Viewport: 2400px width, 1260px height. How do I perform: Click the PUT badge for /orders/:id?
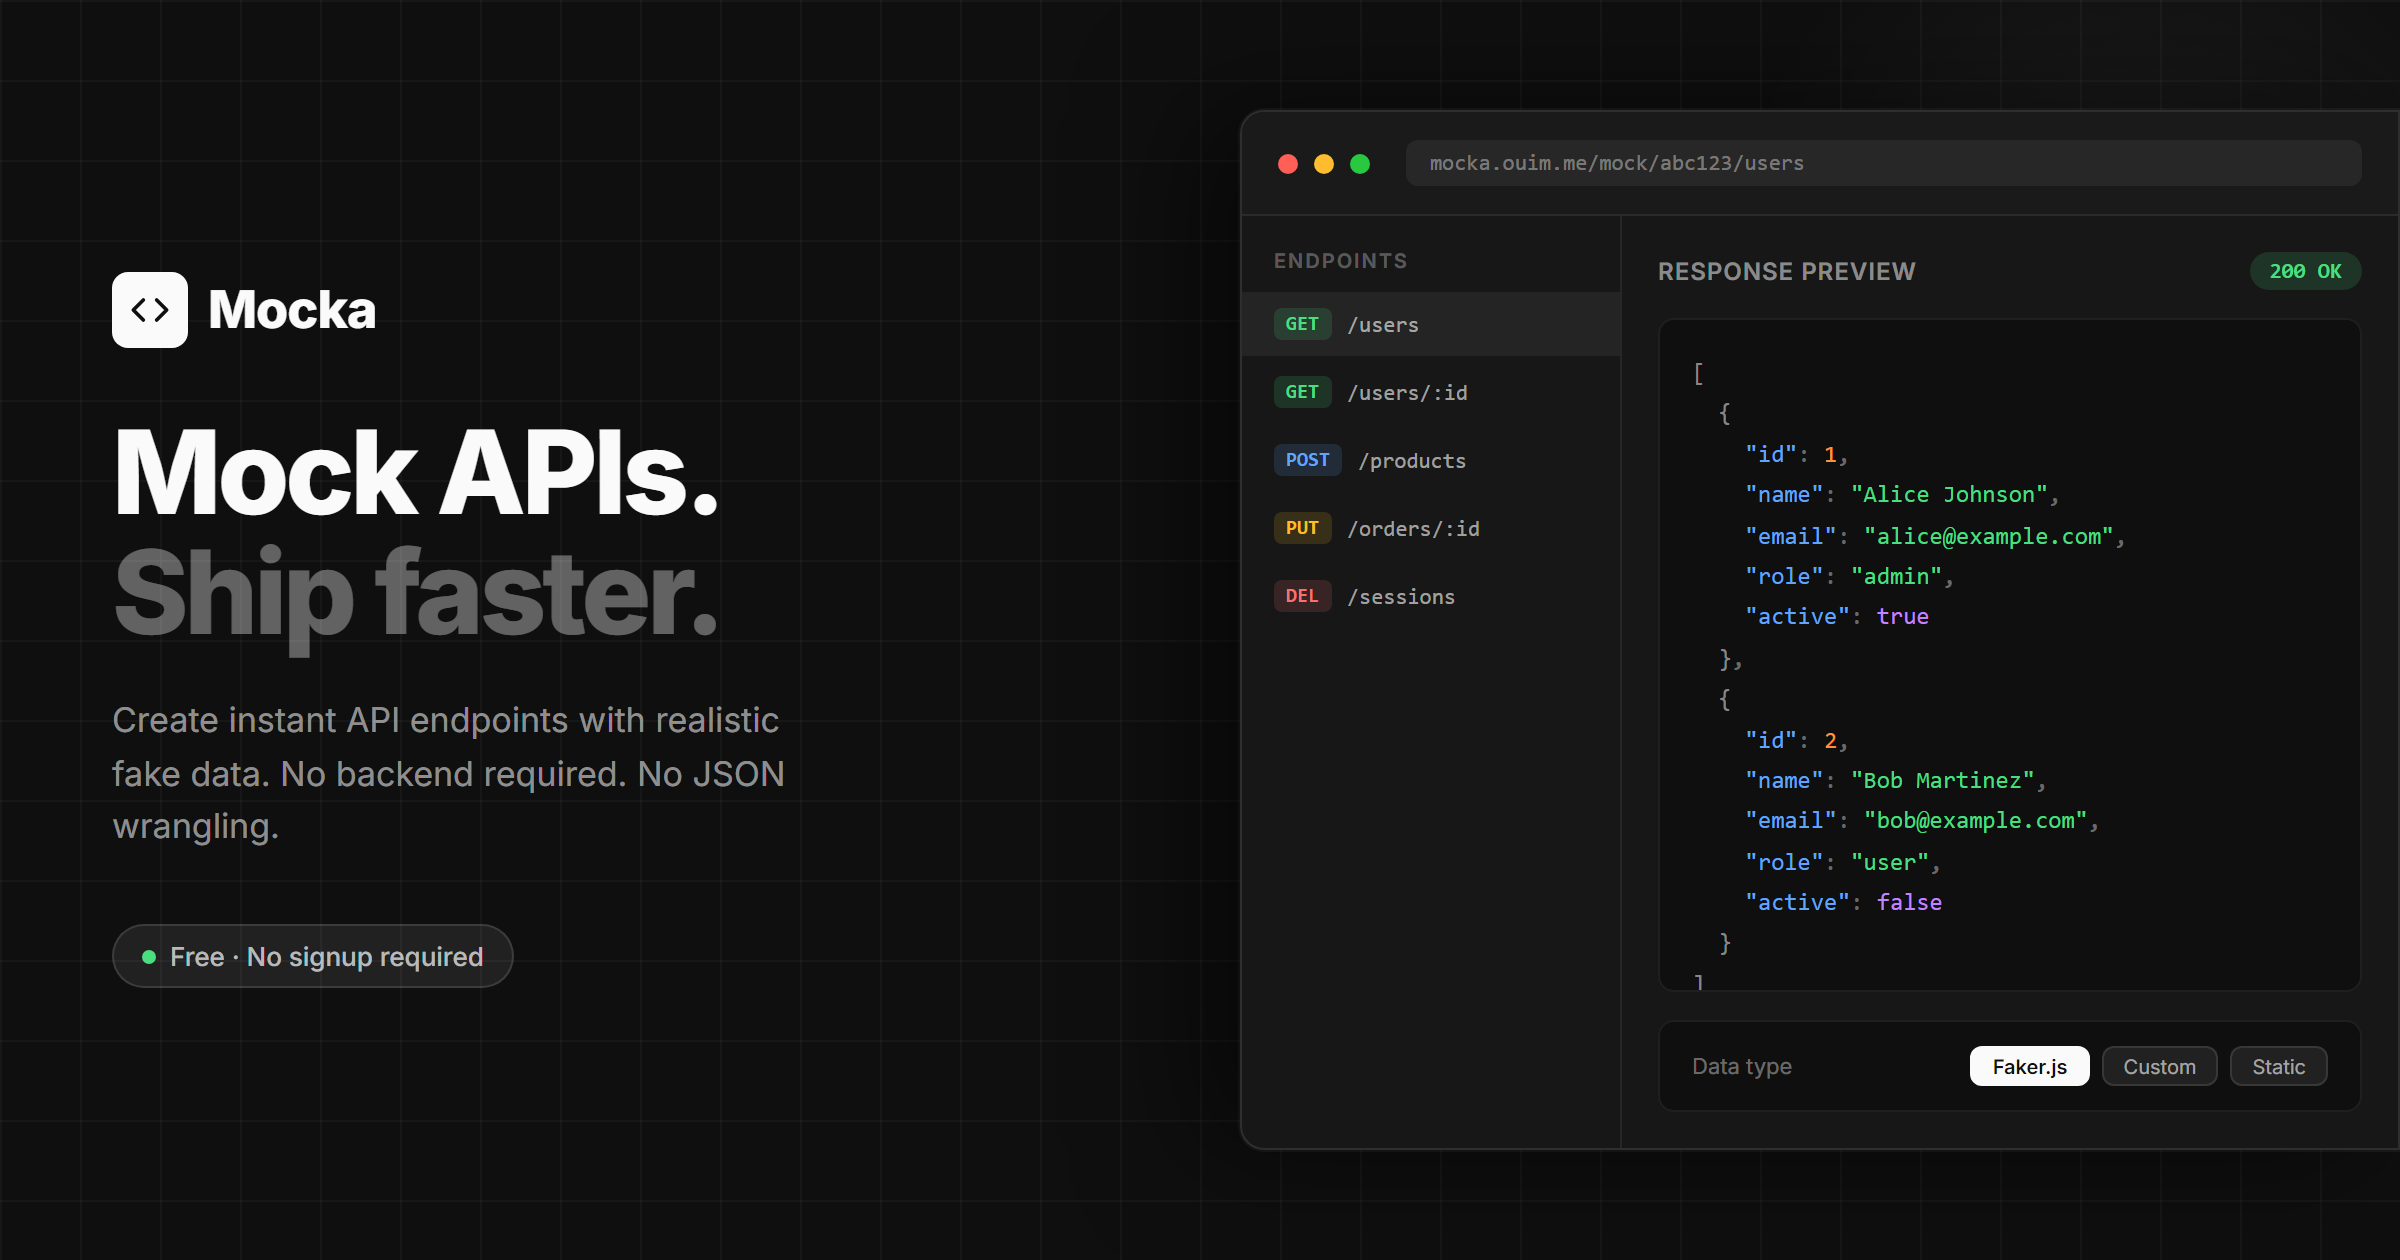point(1302,528)
